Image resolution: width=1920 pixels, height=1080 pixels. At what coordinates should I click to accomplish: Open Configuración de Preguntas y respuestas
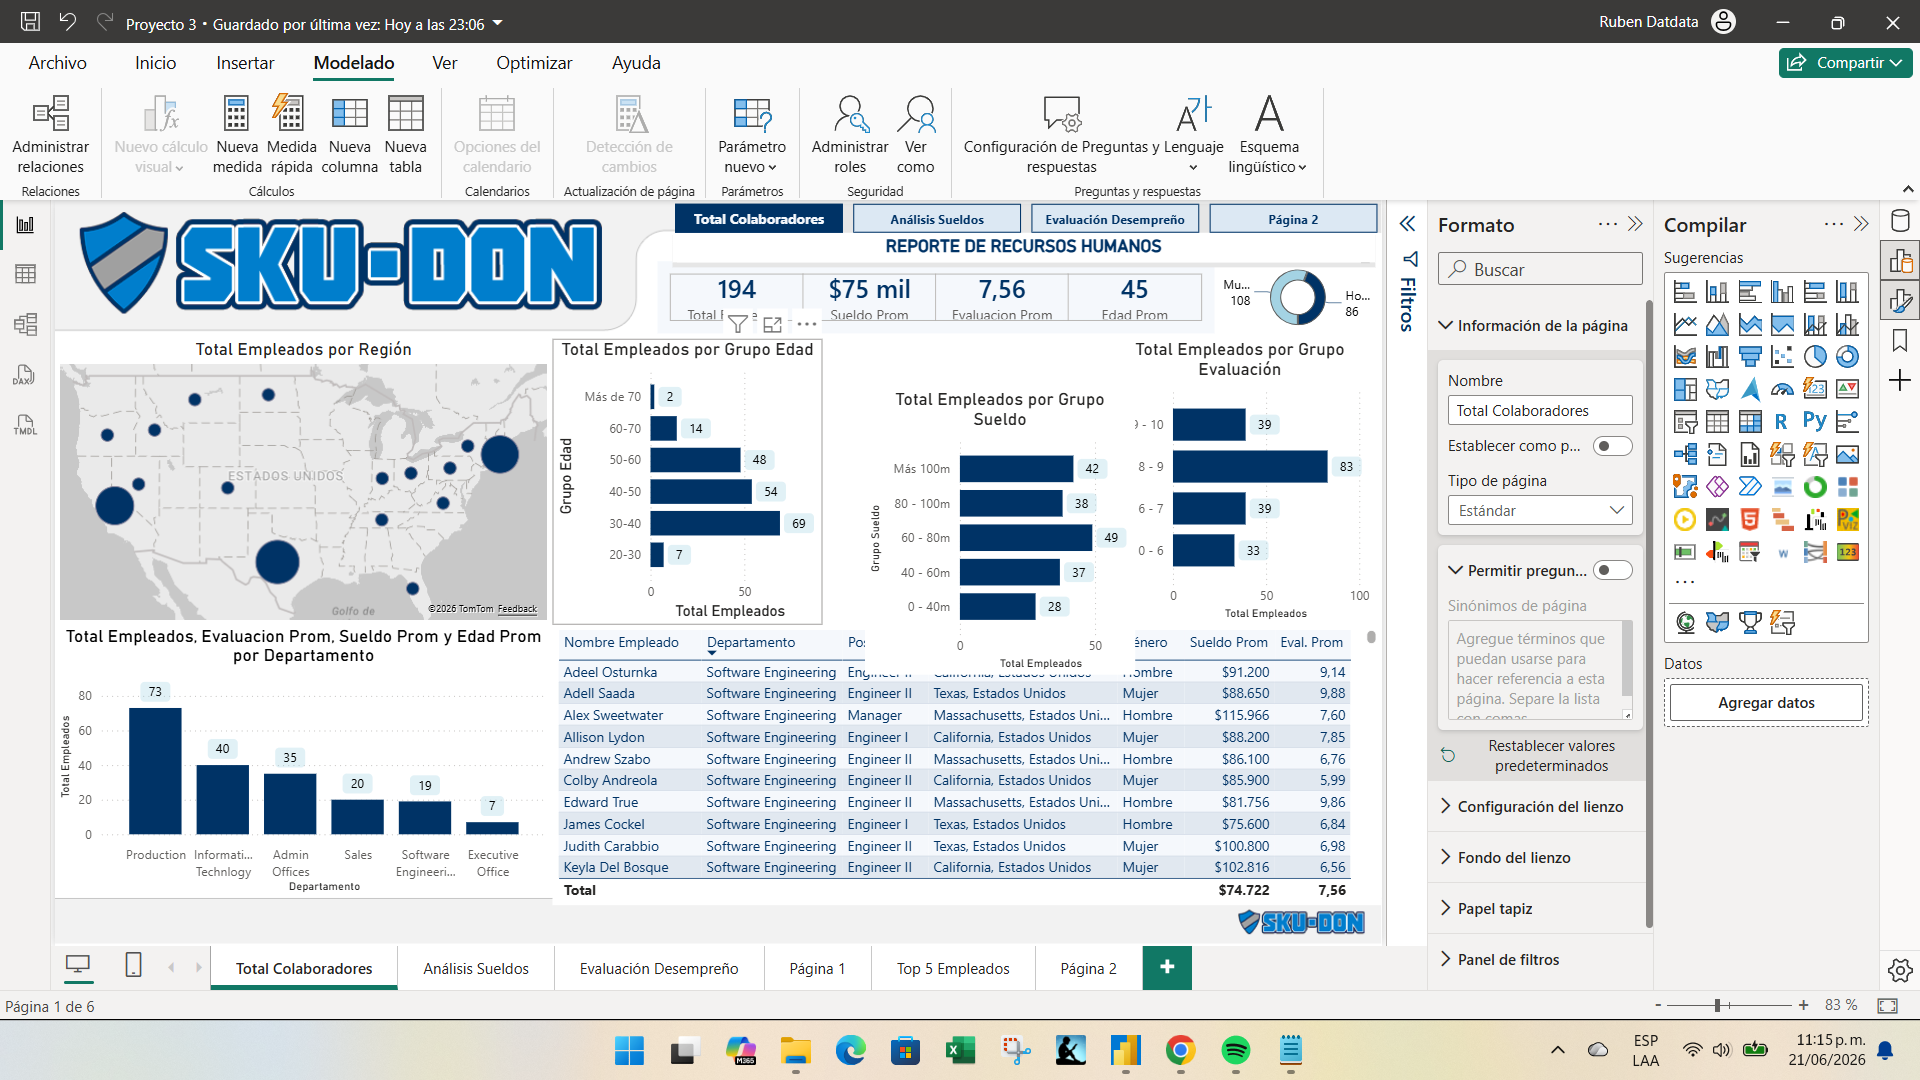coord(1061,134)
